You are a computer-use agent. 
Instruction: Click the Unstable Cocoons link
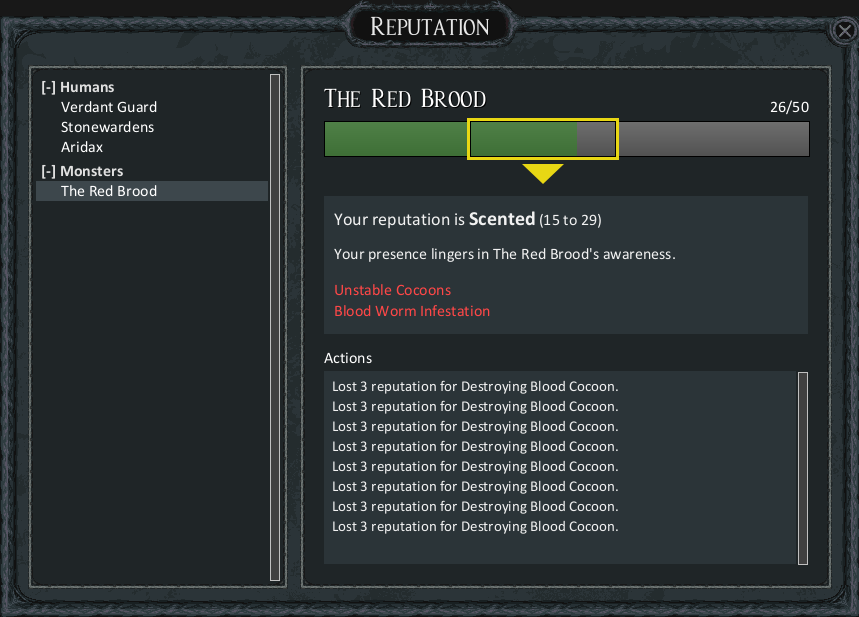(x=392, y=290)
